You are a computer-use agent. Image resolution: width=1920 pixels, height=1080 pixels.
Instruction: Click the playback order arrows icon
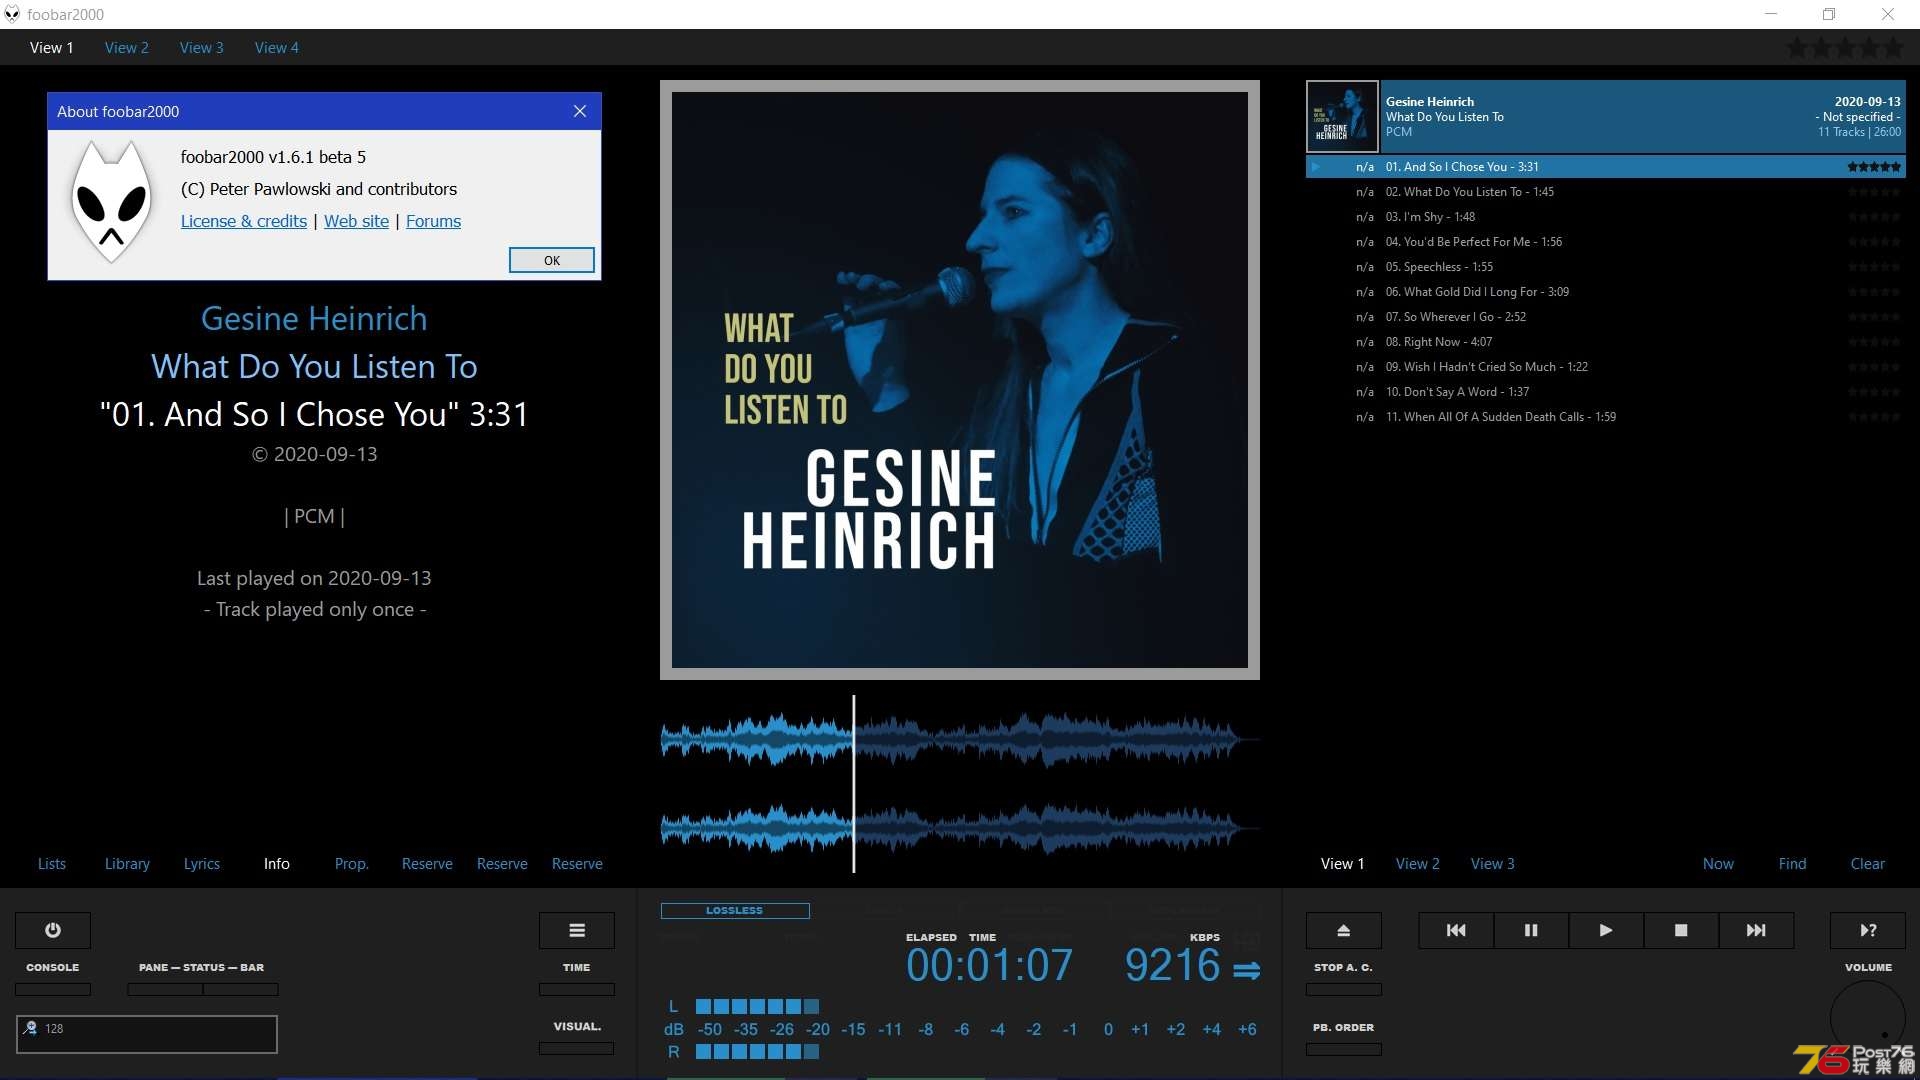click(1247, 970)
